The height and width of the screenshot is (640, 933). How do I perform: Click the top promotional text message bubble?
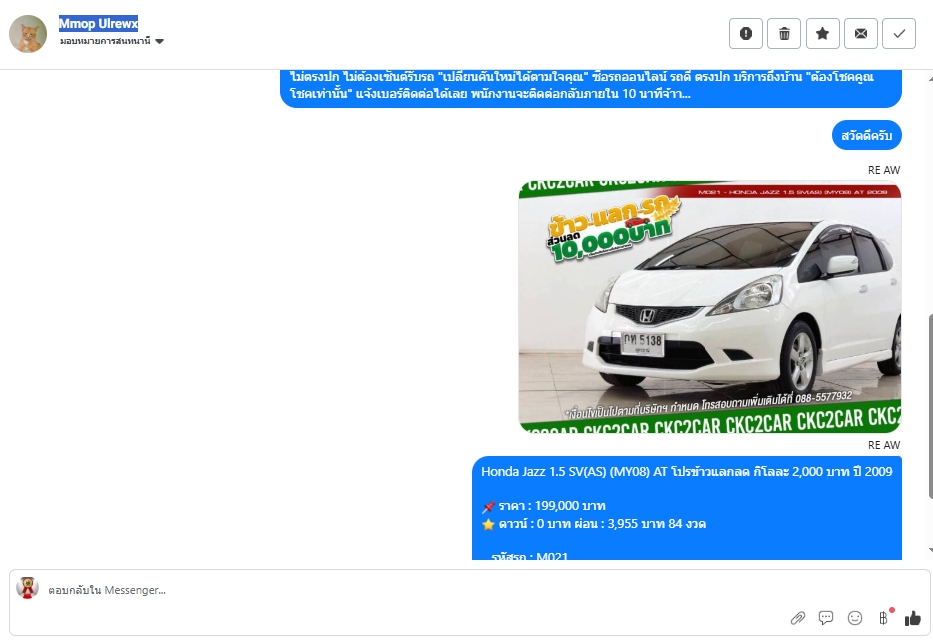click(x=590, y=86)
